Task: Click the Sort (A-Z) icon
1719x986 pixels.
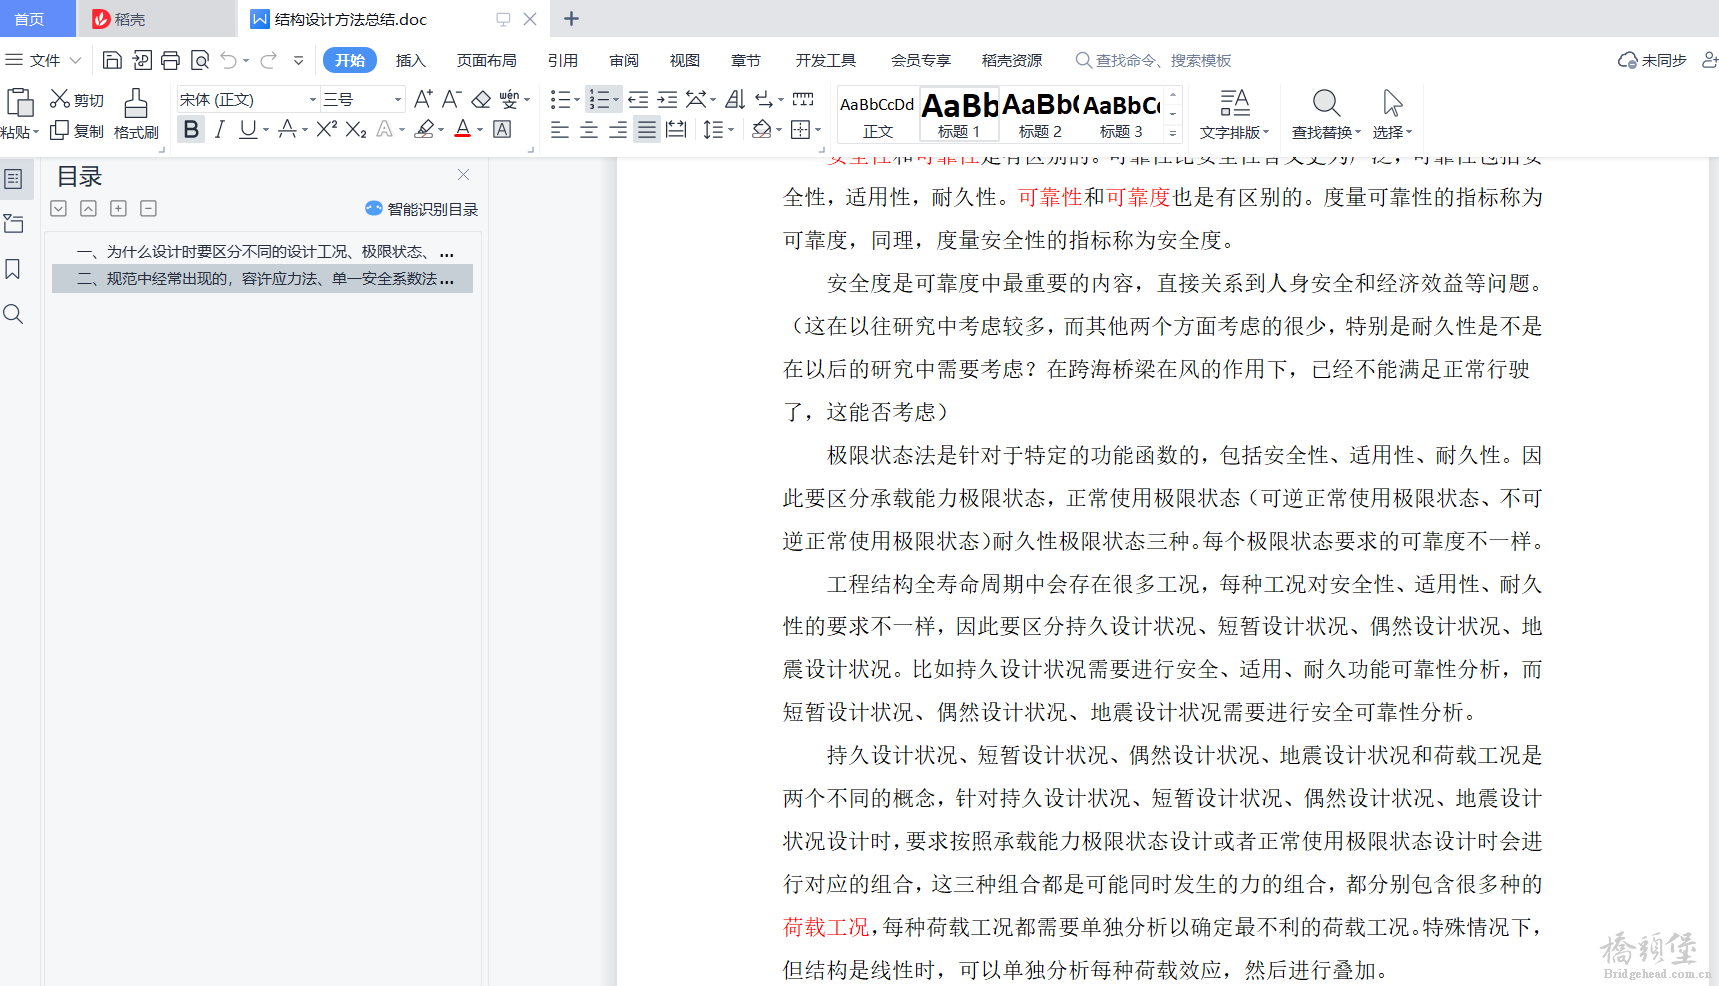Action: click(735, 99)
